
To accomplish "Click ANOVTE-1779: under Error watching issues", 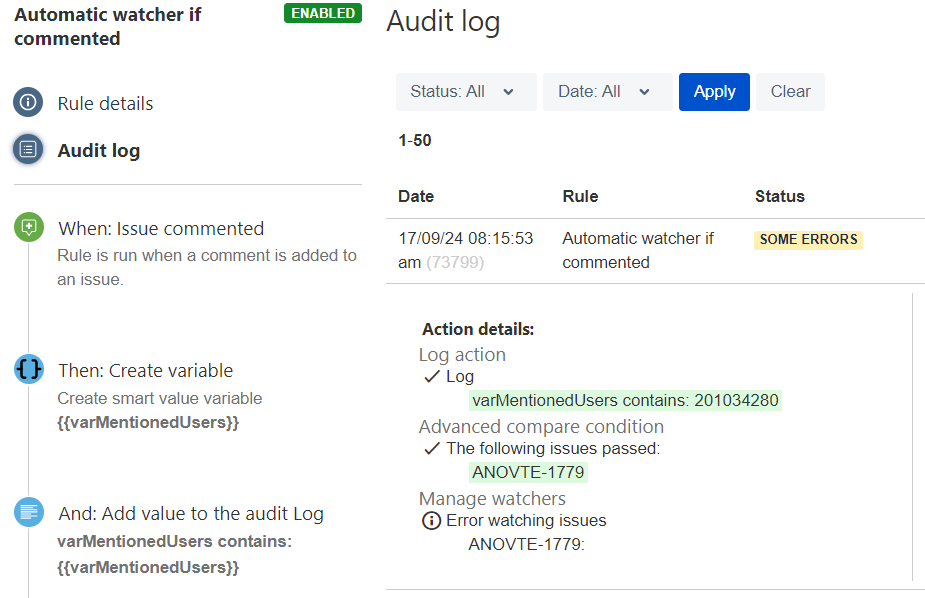I will pos(526,544).
